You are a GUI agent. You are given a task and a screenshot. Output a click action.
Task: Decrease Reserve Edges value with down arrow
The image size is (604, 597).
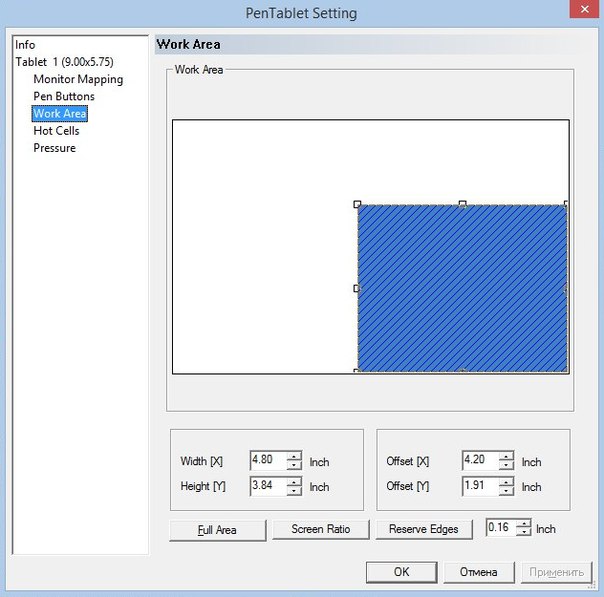523,532
